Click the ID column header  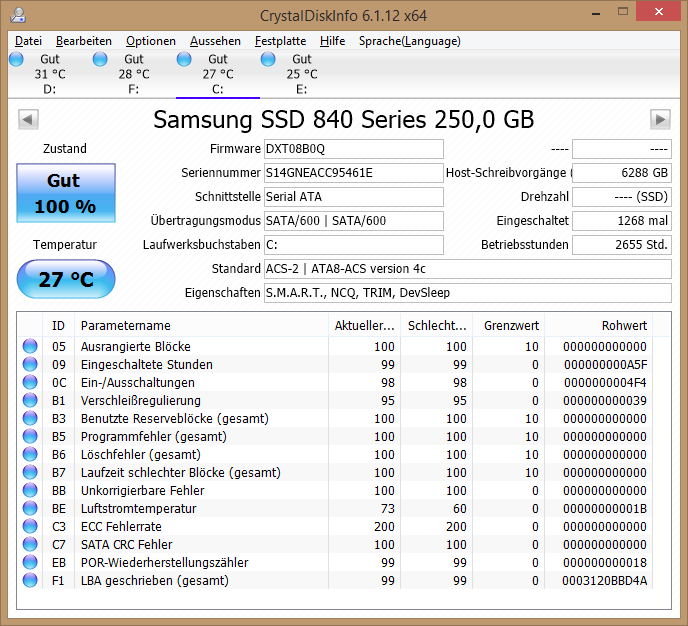click(58, 326)
